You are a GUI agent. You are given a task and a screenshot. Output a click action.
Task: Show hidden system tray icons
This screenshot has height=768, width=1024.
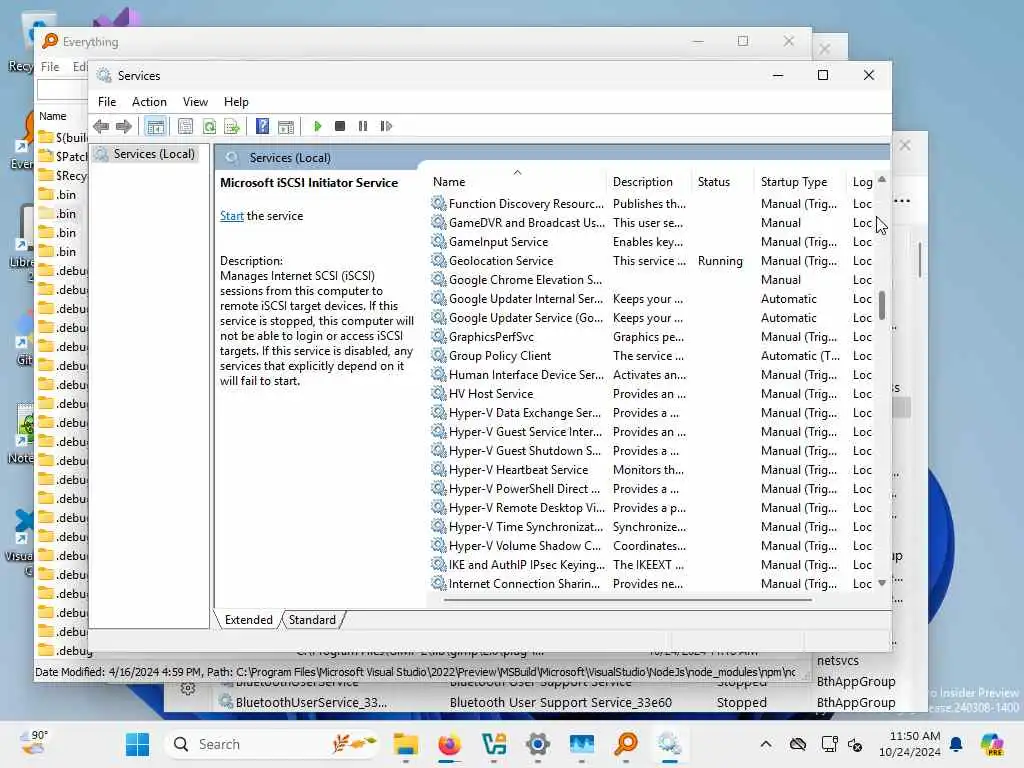pos(766,744)
